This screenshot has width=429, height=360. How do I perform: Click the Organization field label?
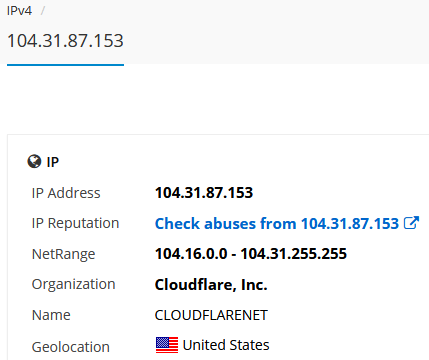tap(73, 284)
